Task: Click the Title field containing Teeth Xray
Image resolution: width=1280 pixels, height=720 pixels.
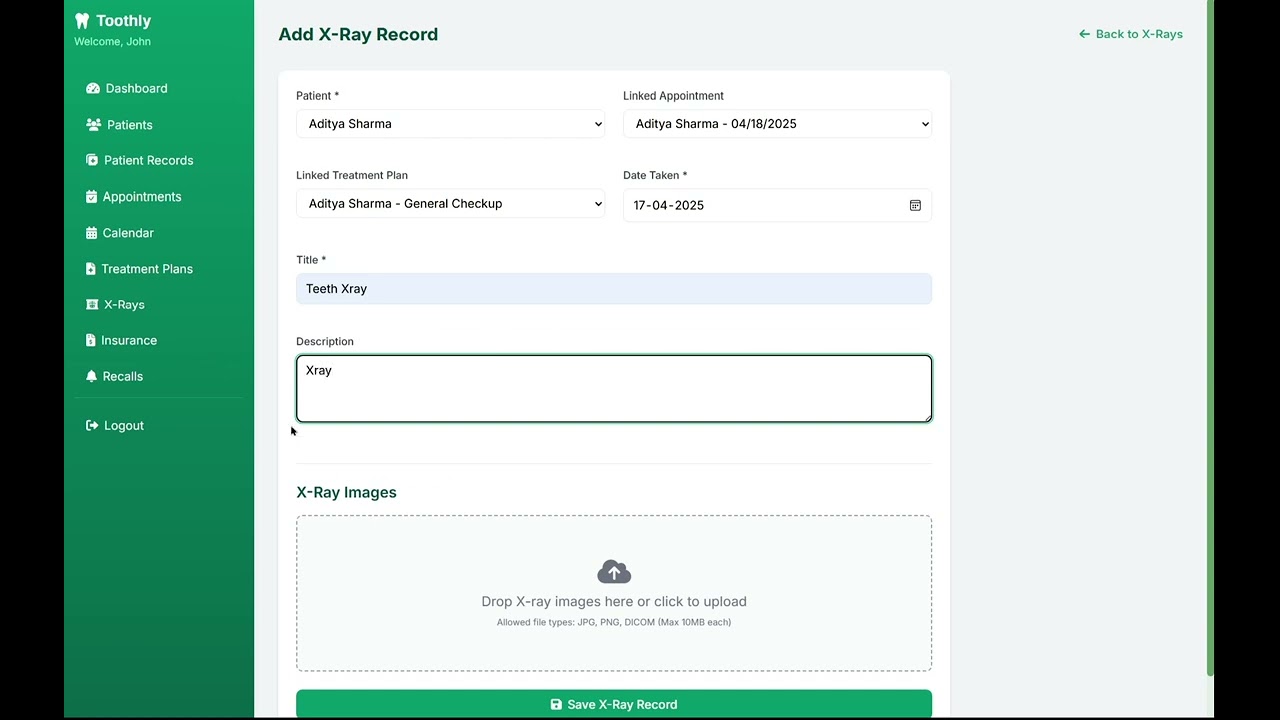Action: click(614, 289)
